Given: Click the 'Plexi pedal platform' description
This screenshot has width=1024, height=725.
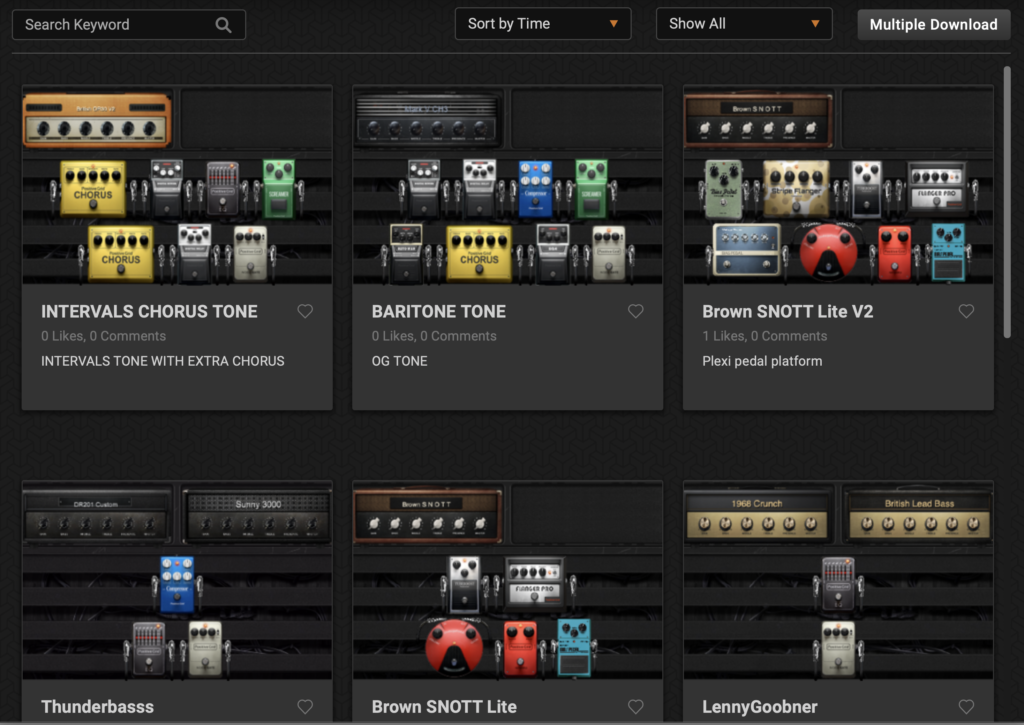Looking at the screenshot, I should pyautogui.click(x=762, y=361).
